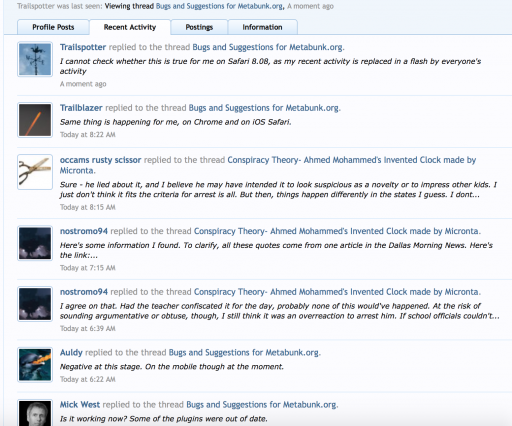Open Conspiracy Theory thread in 7:15 AM entry
This screenshot has height=426, width=512.
pos(336,231)
